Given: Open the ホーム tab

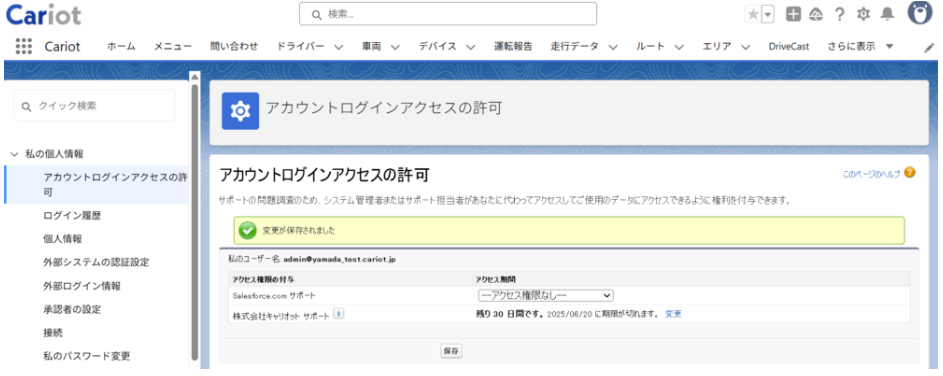Looking at the screenshot, I should click(121, 46).
